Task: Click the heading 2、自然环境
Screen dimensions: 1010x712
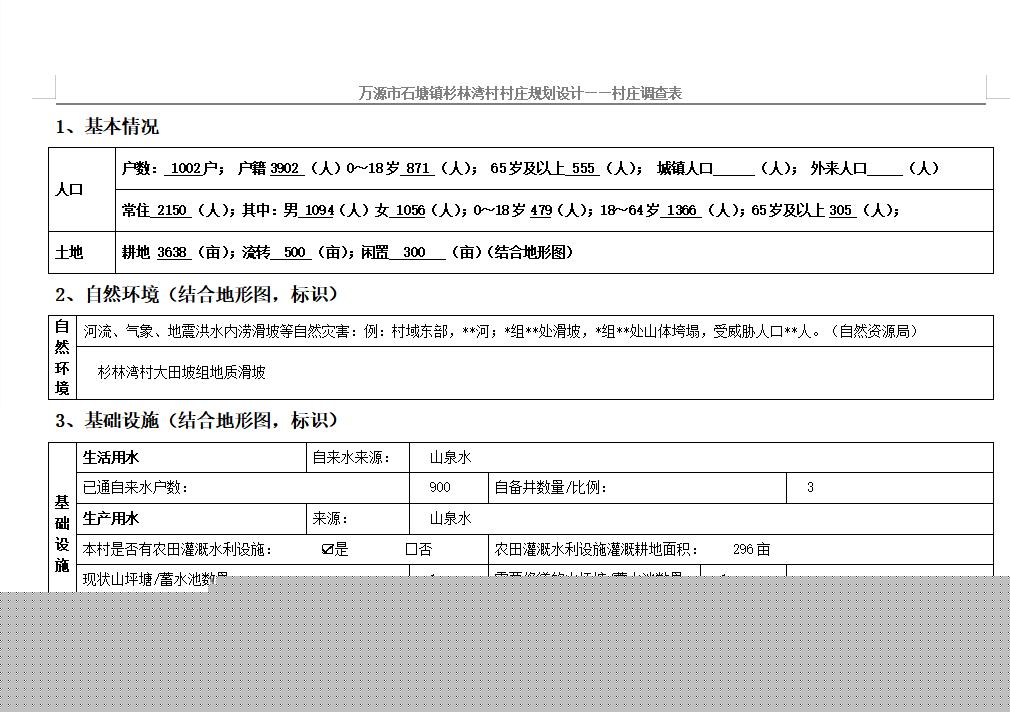Action: coord(197,294)
